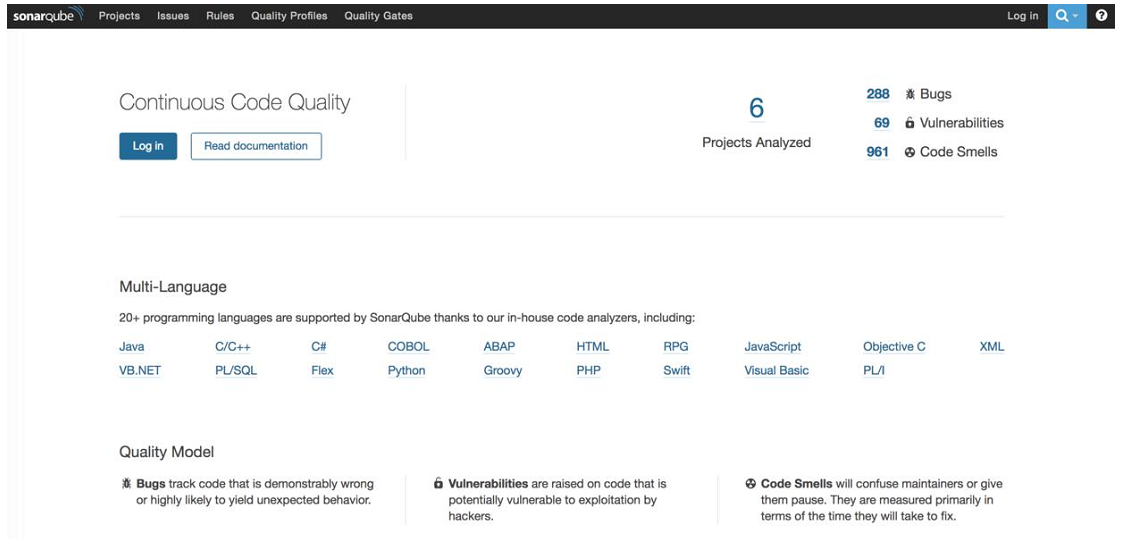Click the lock icon in Quality Model
1121x539 pixels.
coord(438,484)
